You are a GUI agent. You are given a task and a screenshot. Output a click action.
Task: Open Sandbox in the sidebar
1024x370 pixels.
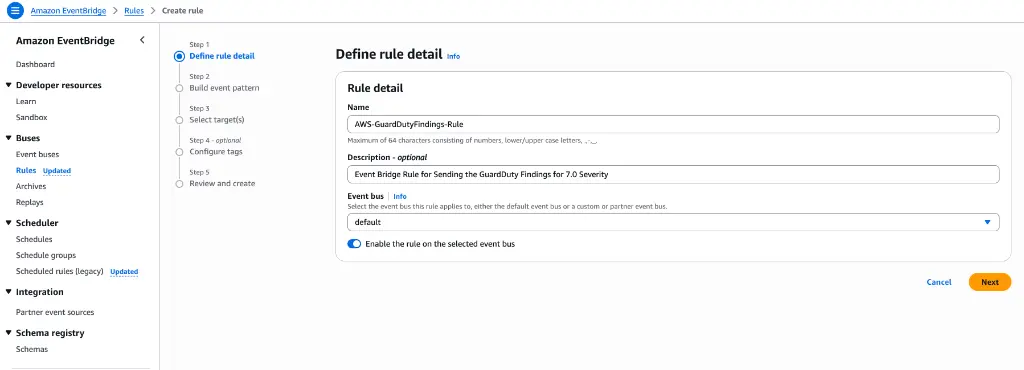coord(31,117)
